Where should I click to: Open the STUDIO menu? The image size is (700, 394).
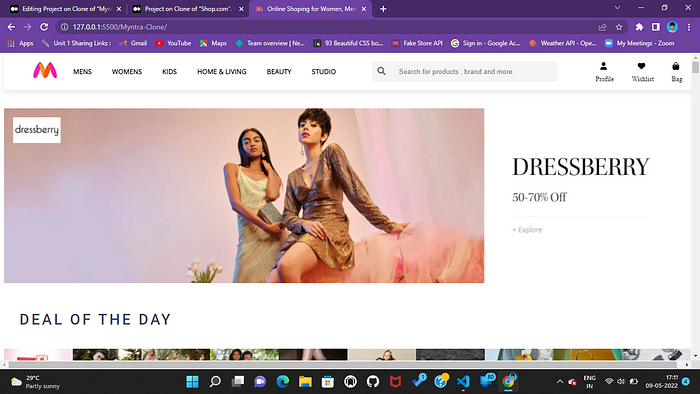coord(324,71)
